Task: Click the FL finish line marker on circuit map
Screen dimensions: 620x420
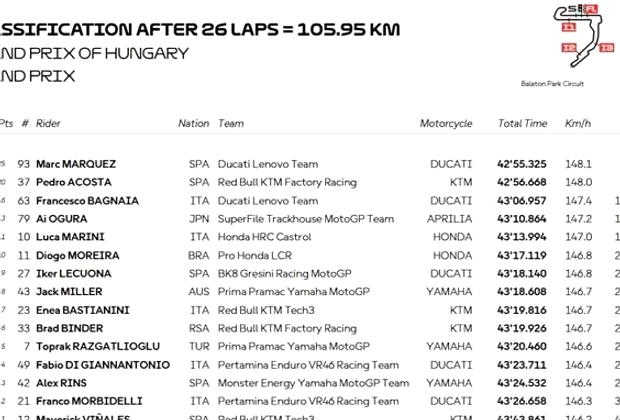Action: (x=591, y=9)
